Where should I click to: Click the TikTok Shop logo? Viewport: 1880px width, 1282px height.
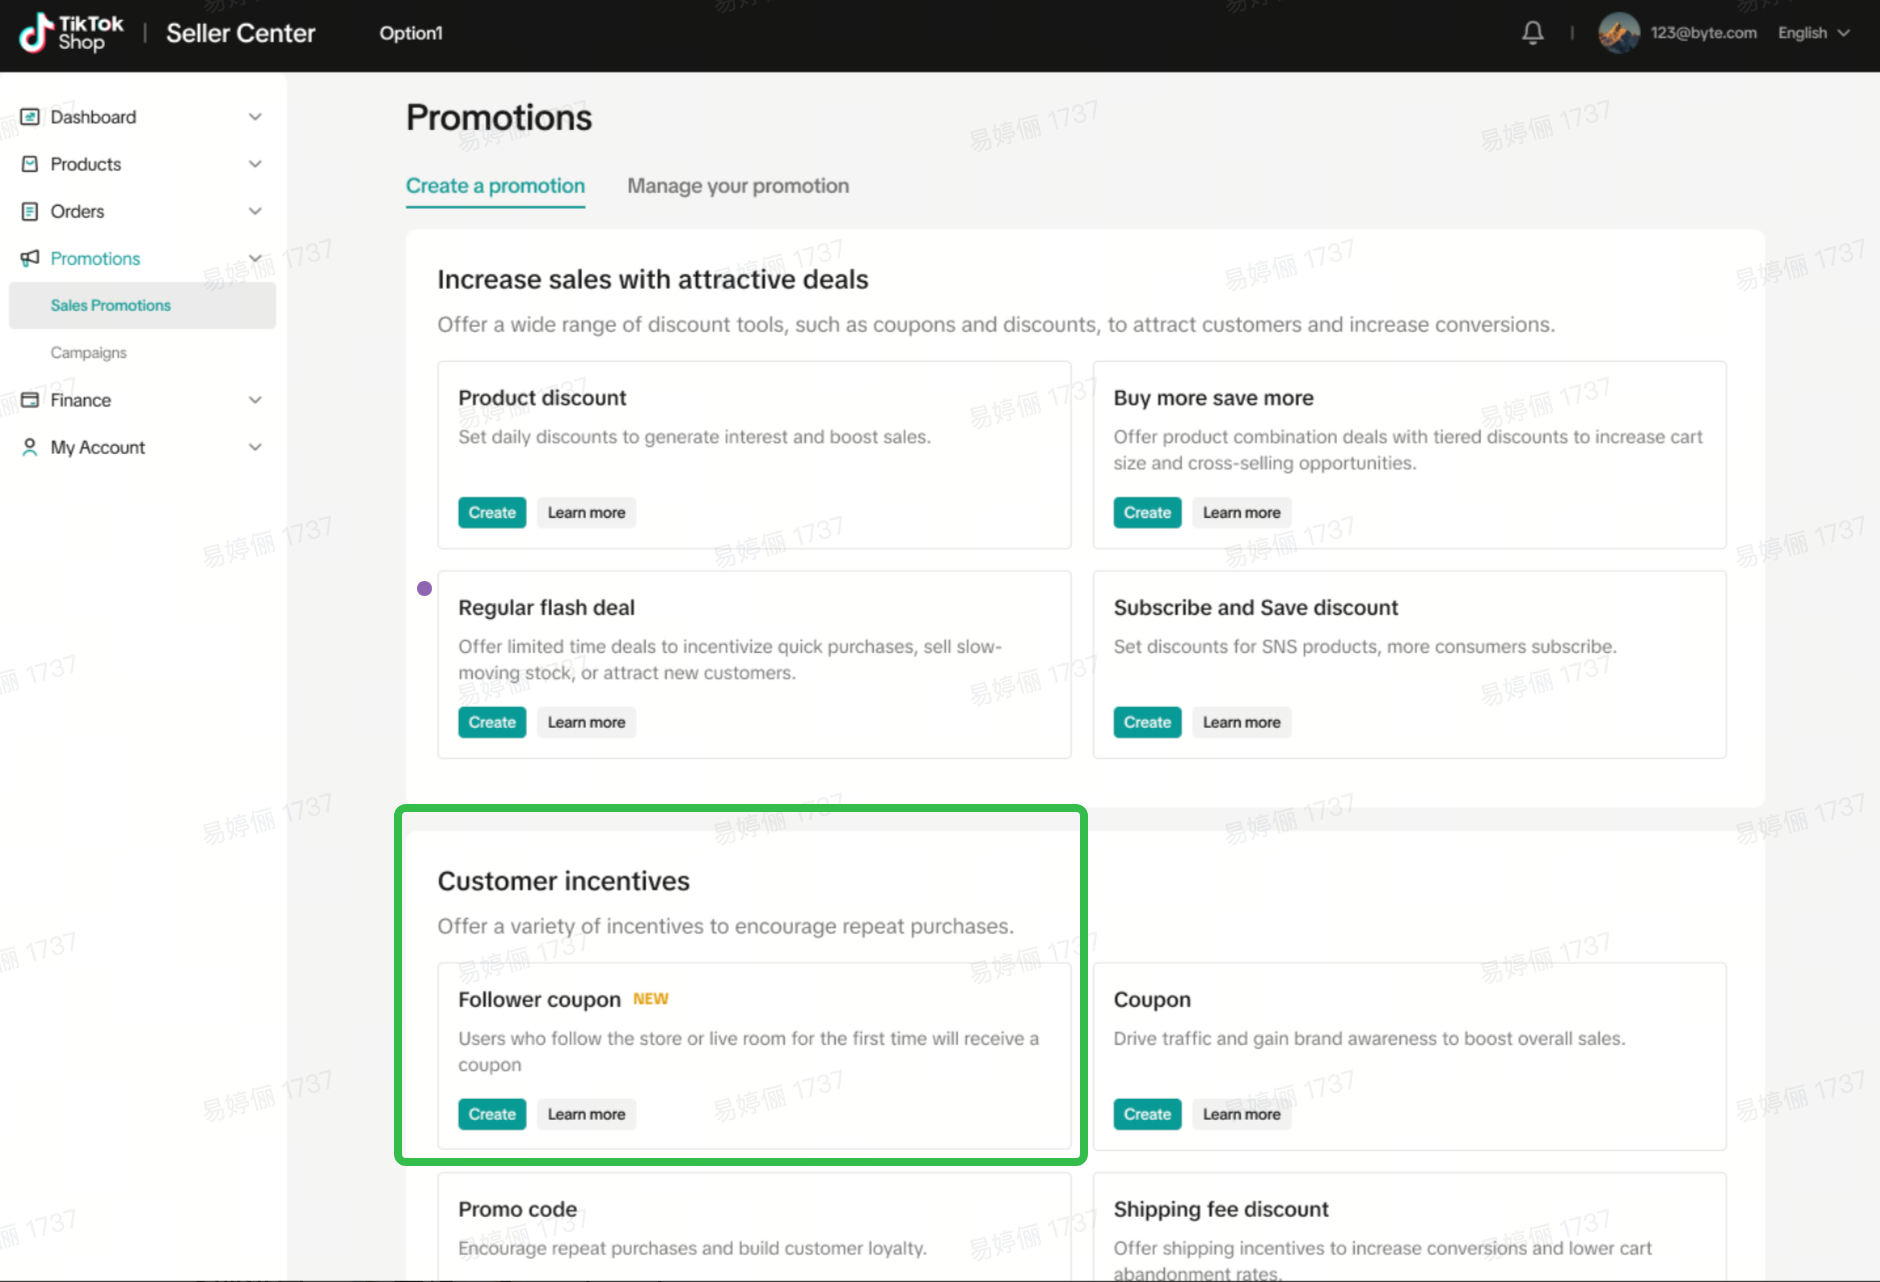pos(72,33)
